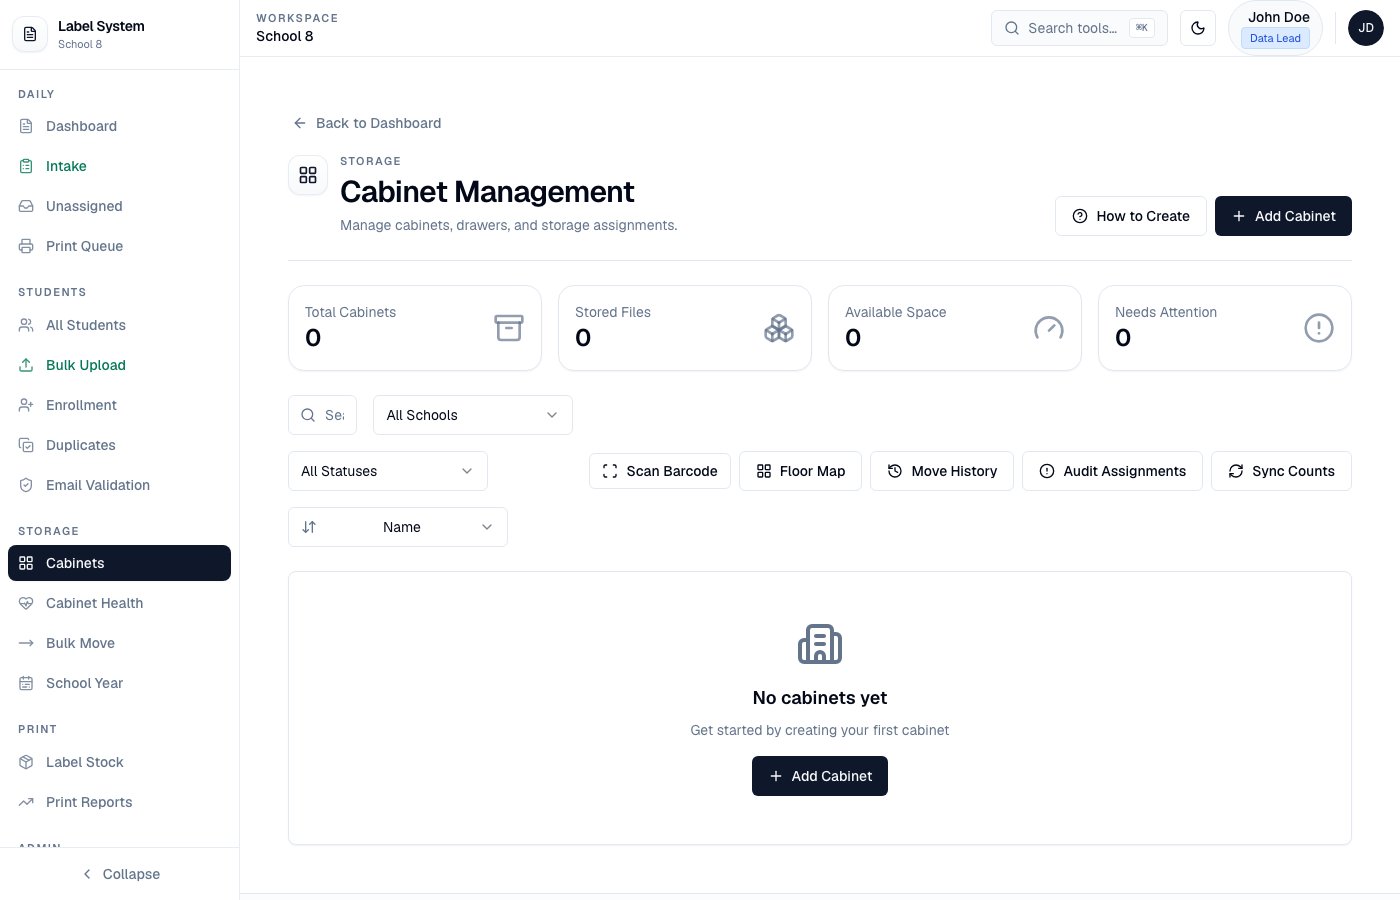
Task: Click the Needs Attention alert icon
Action: [x=1319, y=328]
